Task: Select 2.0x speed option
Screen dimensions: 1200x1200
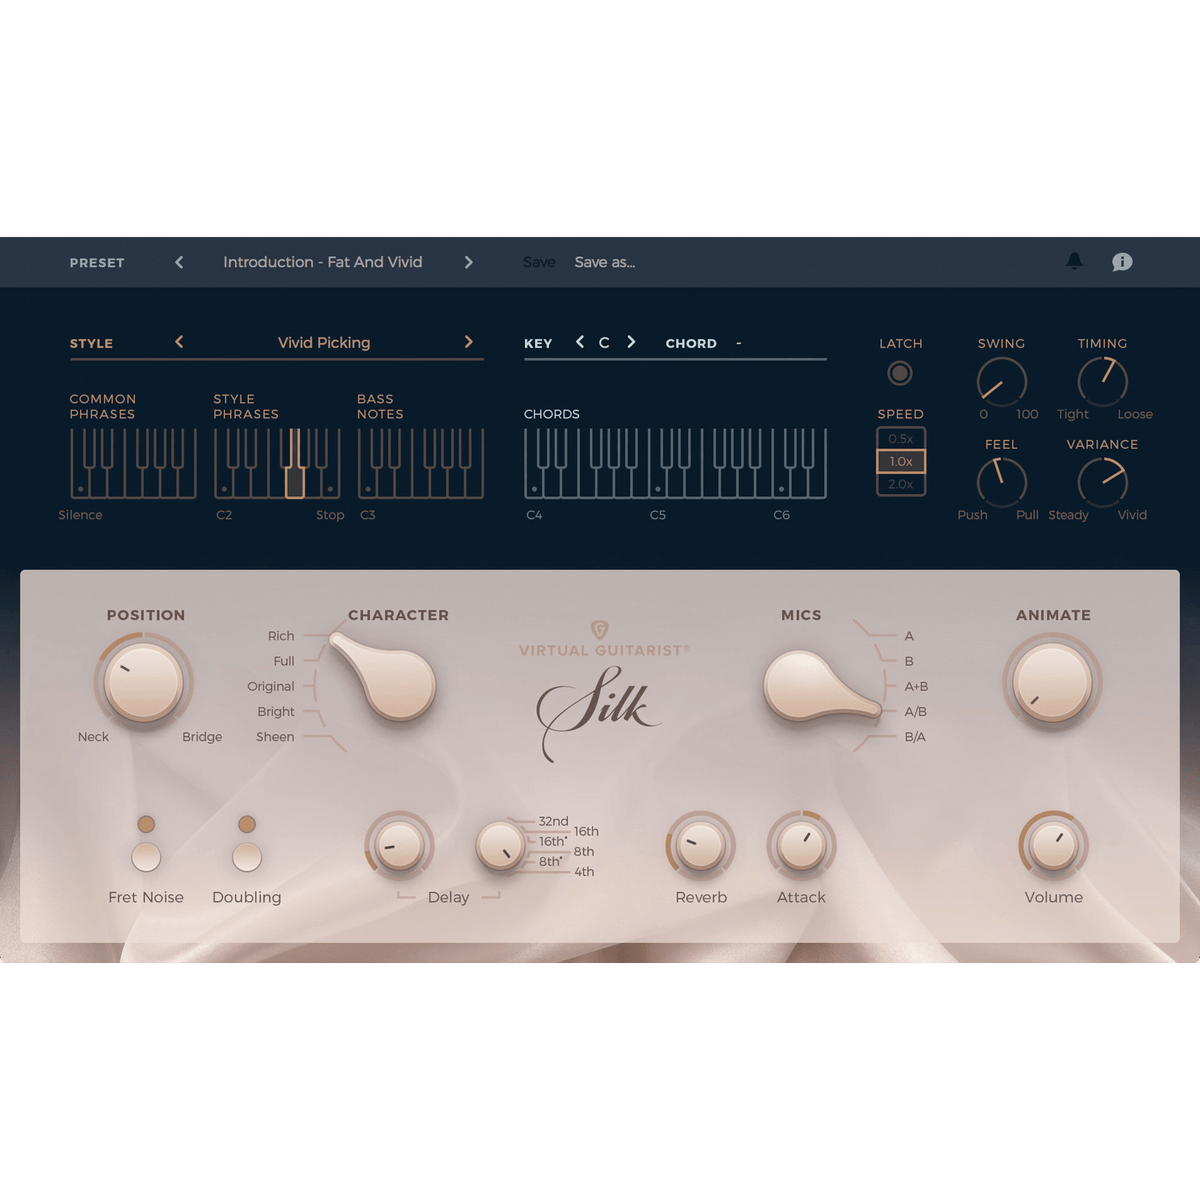Action: point(901,484)
